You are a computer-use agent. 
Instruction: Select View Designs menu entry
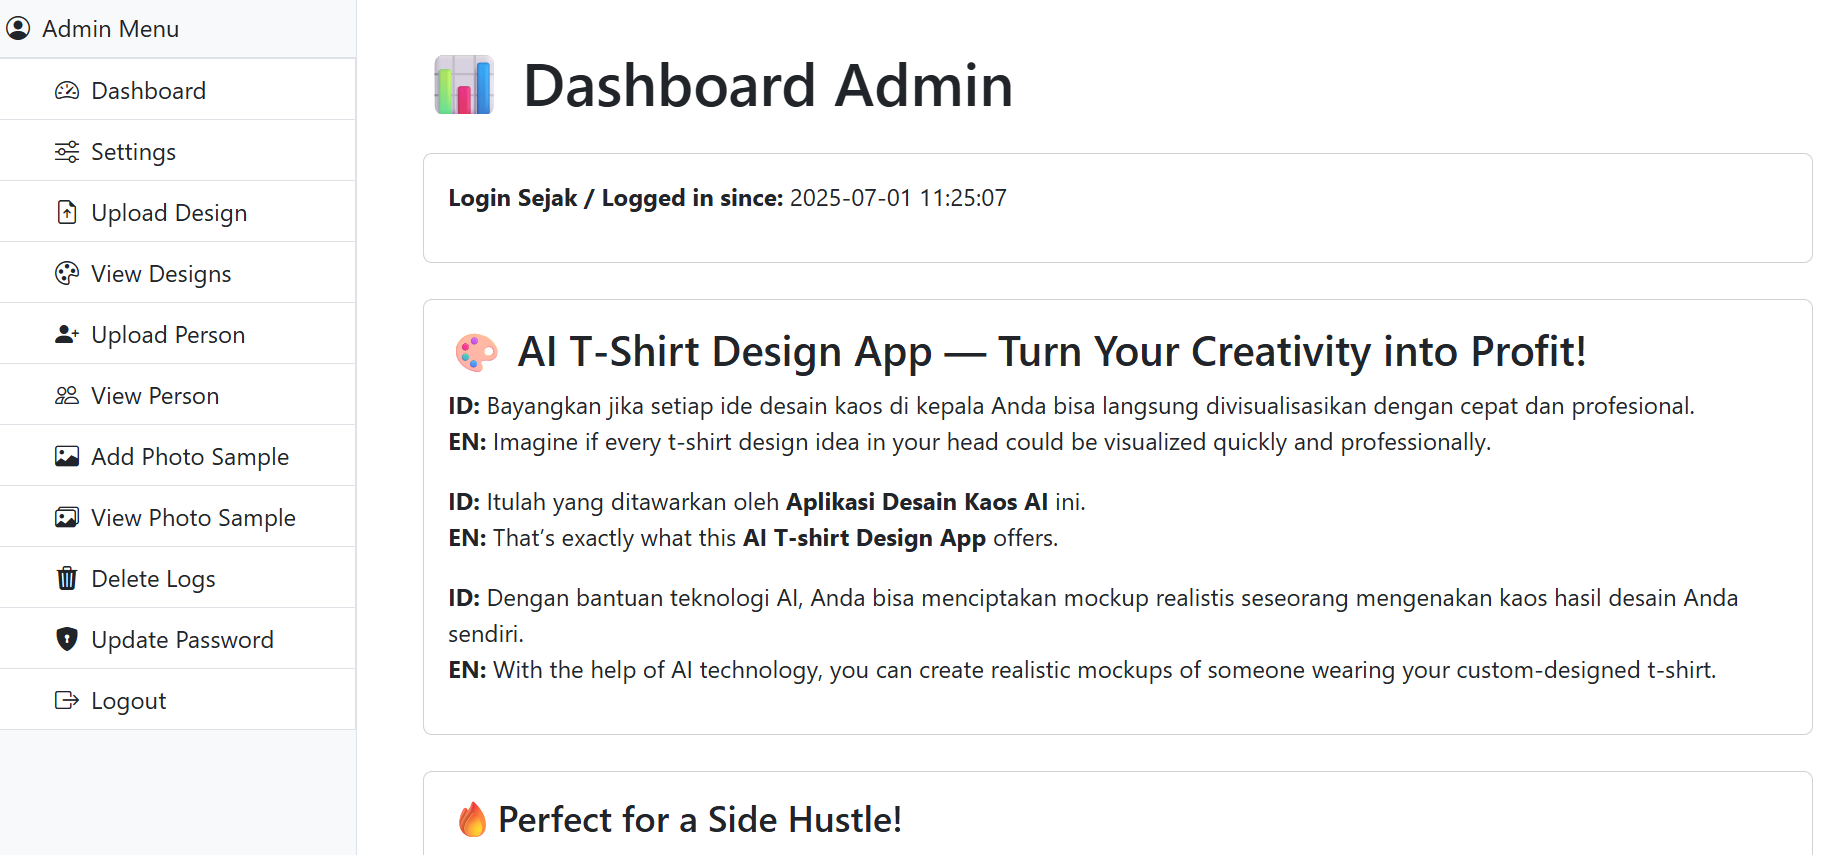pos(161,274)
